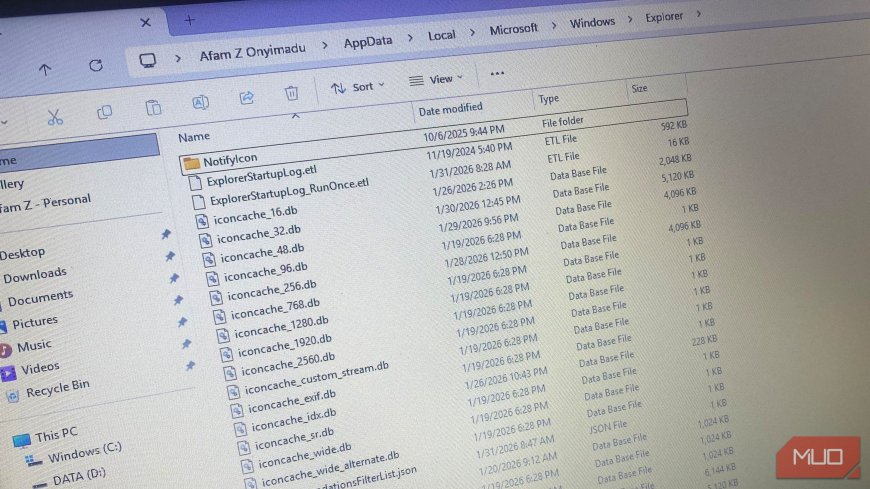The image size is (870, 489).
Task: Click the pin icon next to Downloads
Action: pos(170,256)
